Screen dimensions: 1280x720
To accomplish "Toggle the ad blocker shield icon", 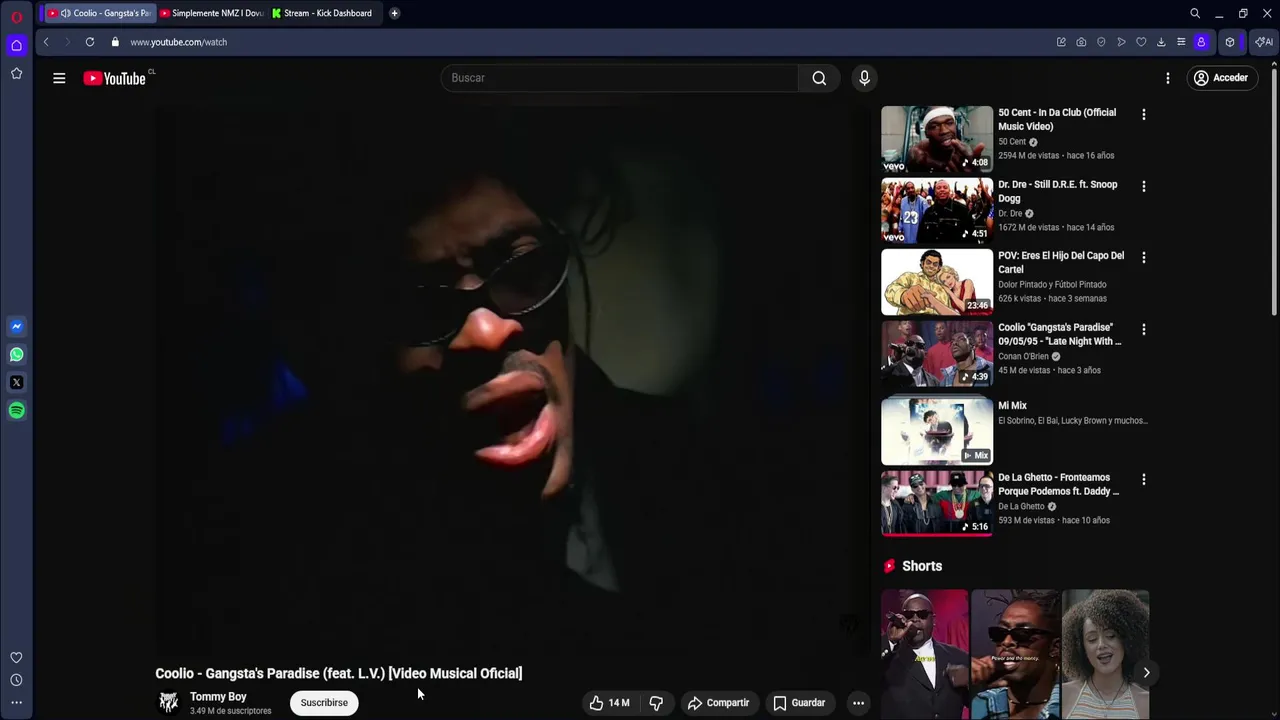I will pyautogui.click(x=1101, y=42).
